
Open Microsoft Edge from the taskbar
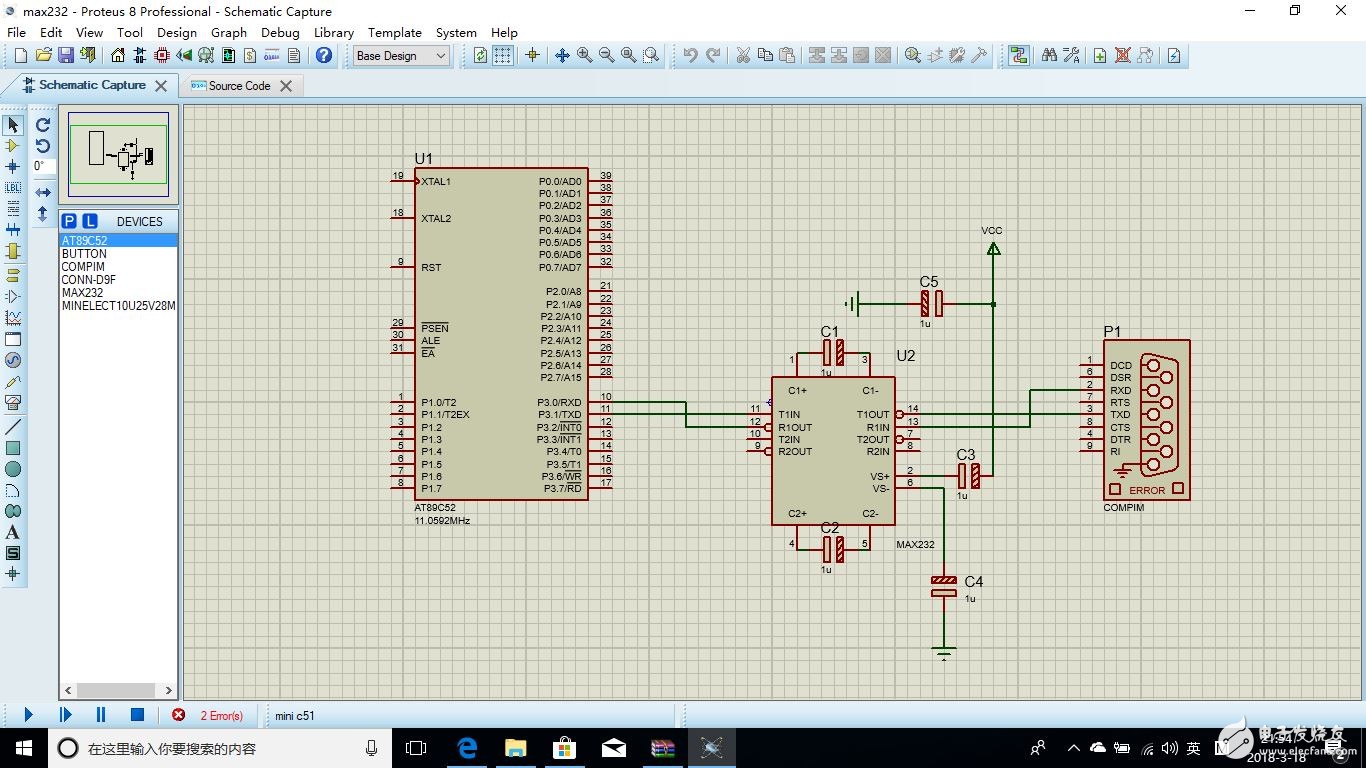pos(467,747)
